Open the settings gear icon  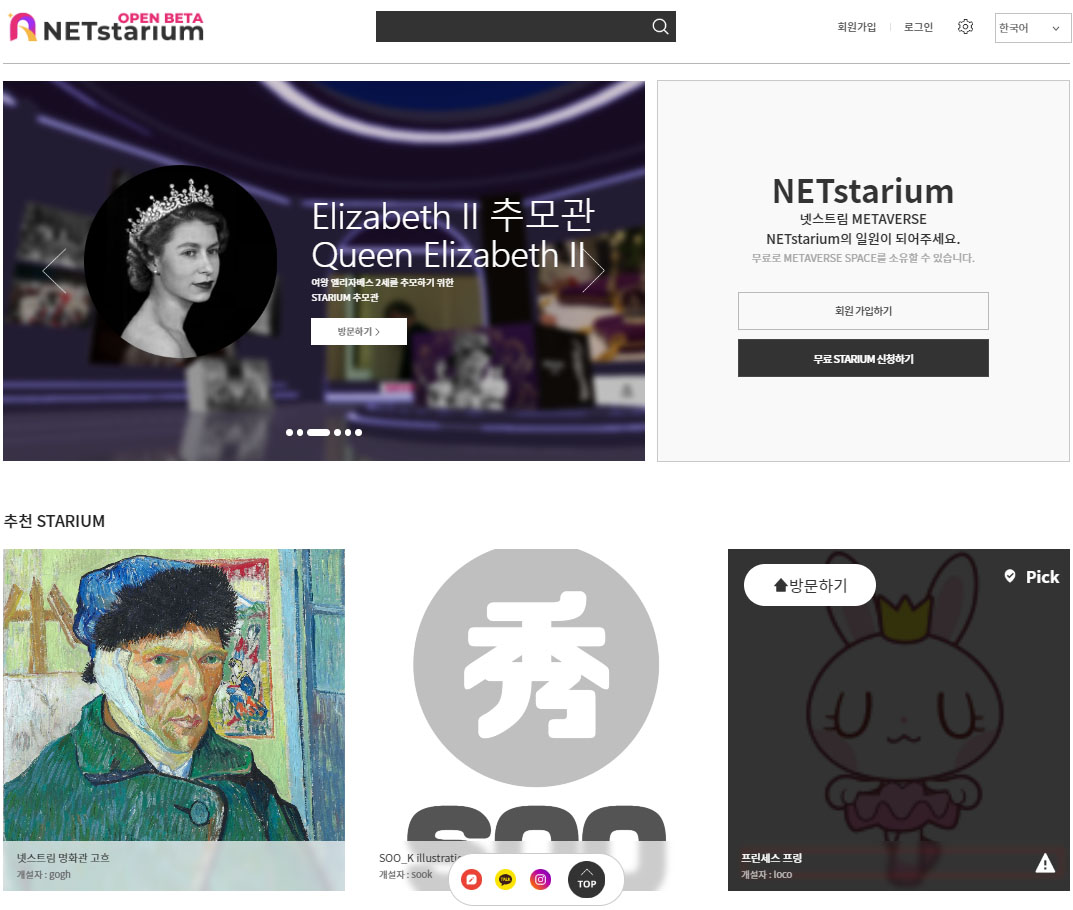coord(965,27)
